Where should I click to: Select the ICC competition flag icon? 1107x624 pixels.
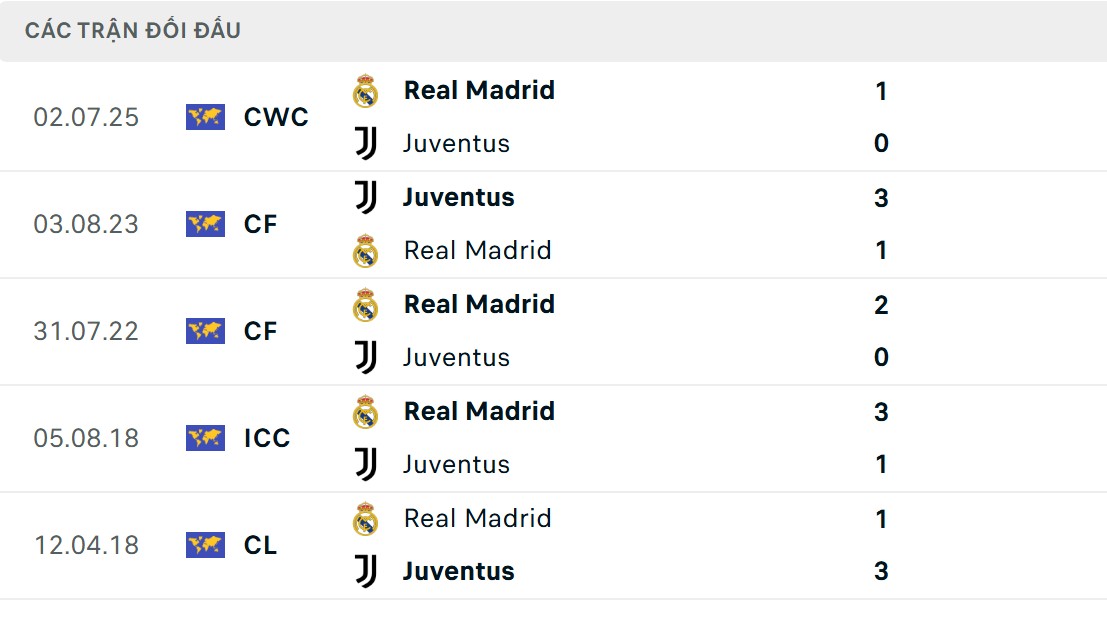pyautogui.click(x=205, y=438)
